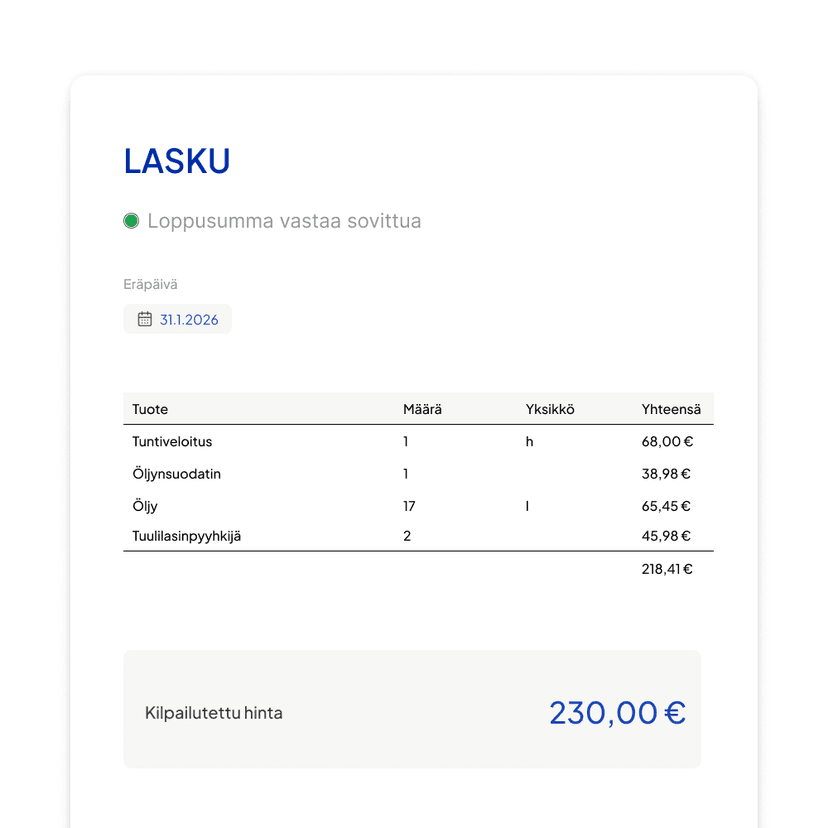Select the Tuote column header
This screenshot has height=828, width=828.
pos(149,409)
